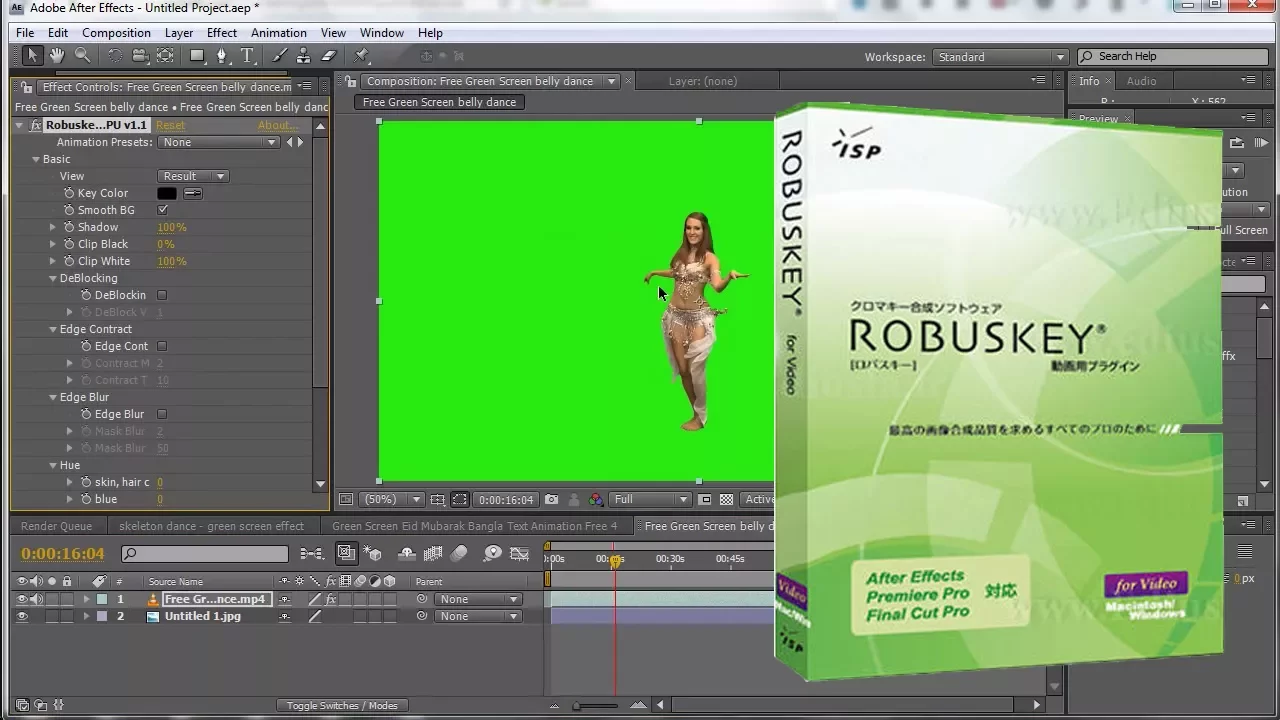Open show channel RGB icon
Screen dimensions: 1280x720
596,499
